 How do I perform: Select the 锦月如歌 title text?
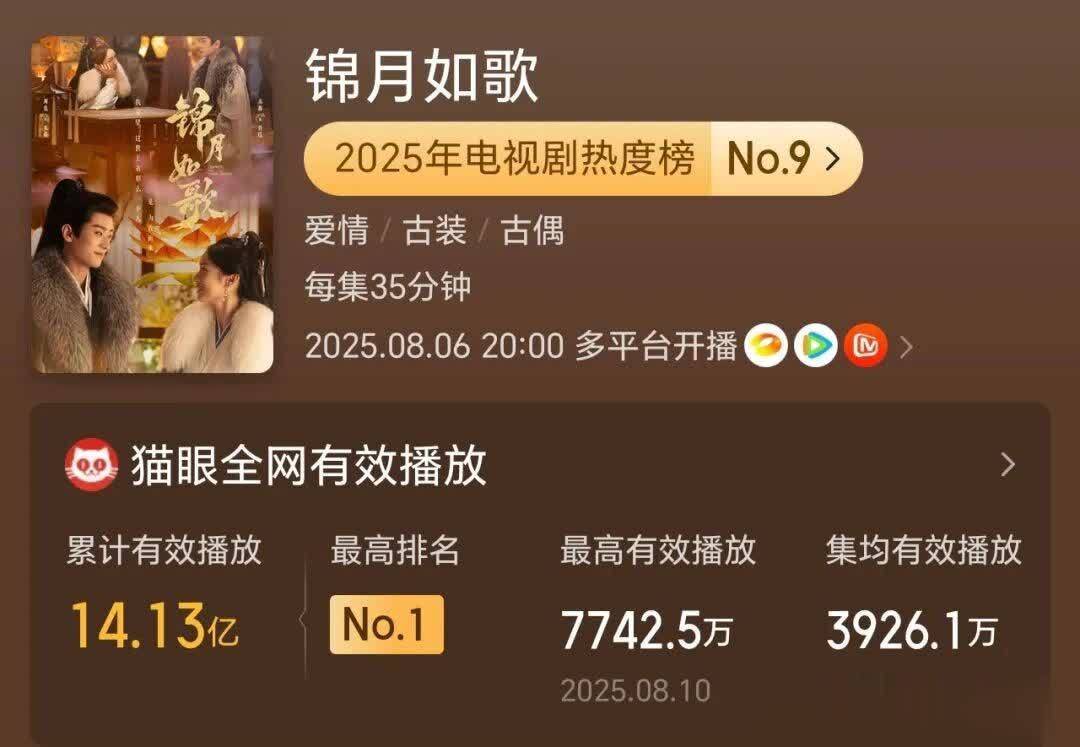[422, 76]
